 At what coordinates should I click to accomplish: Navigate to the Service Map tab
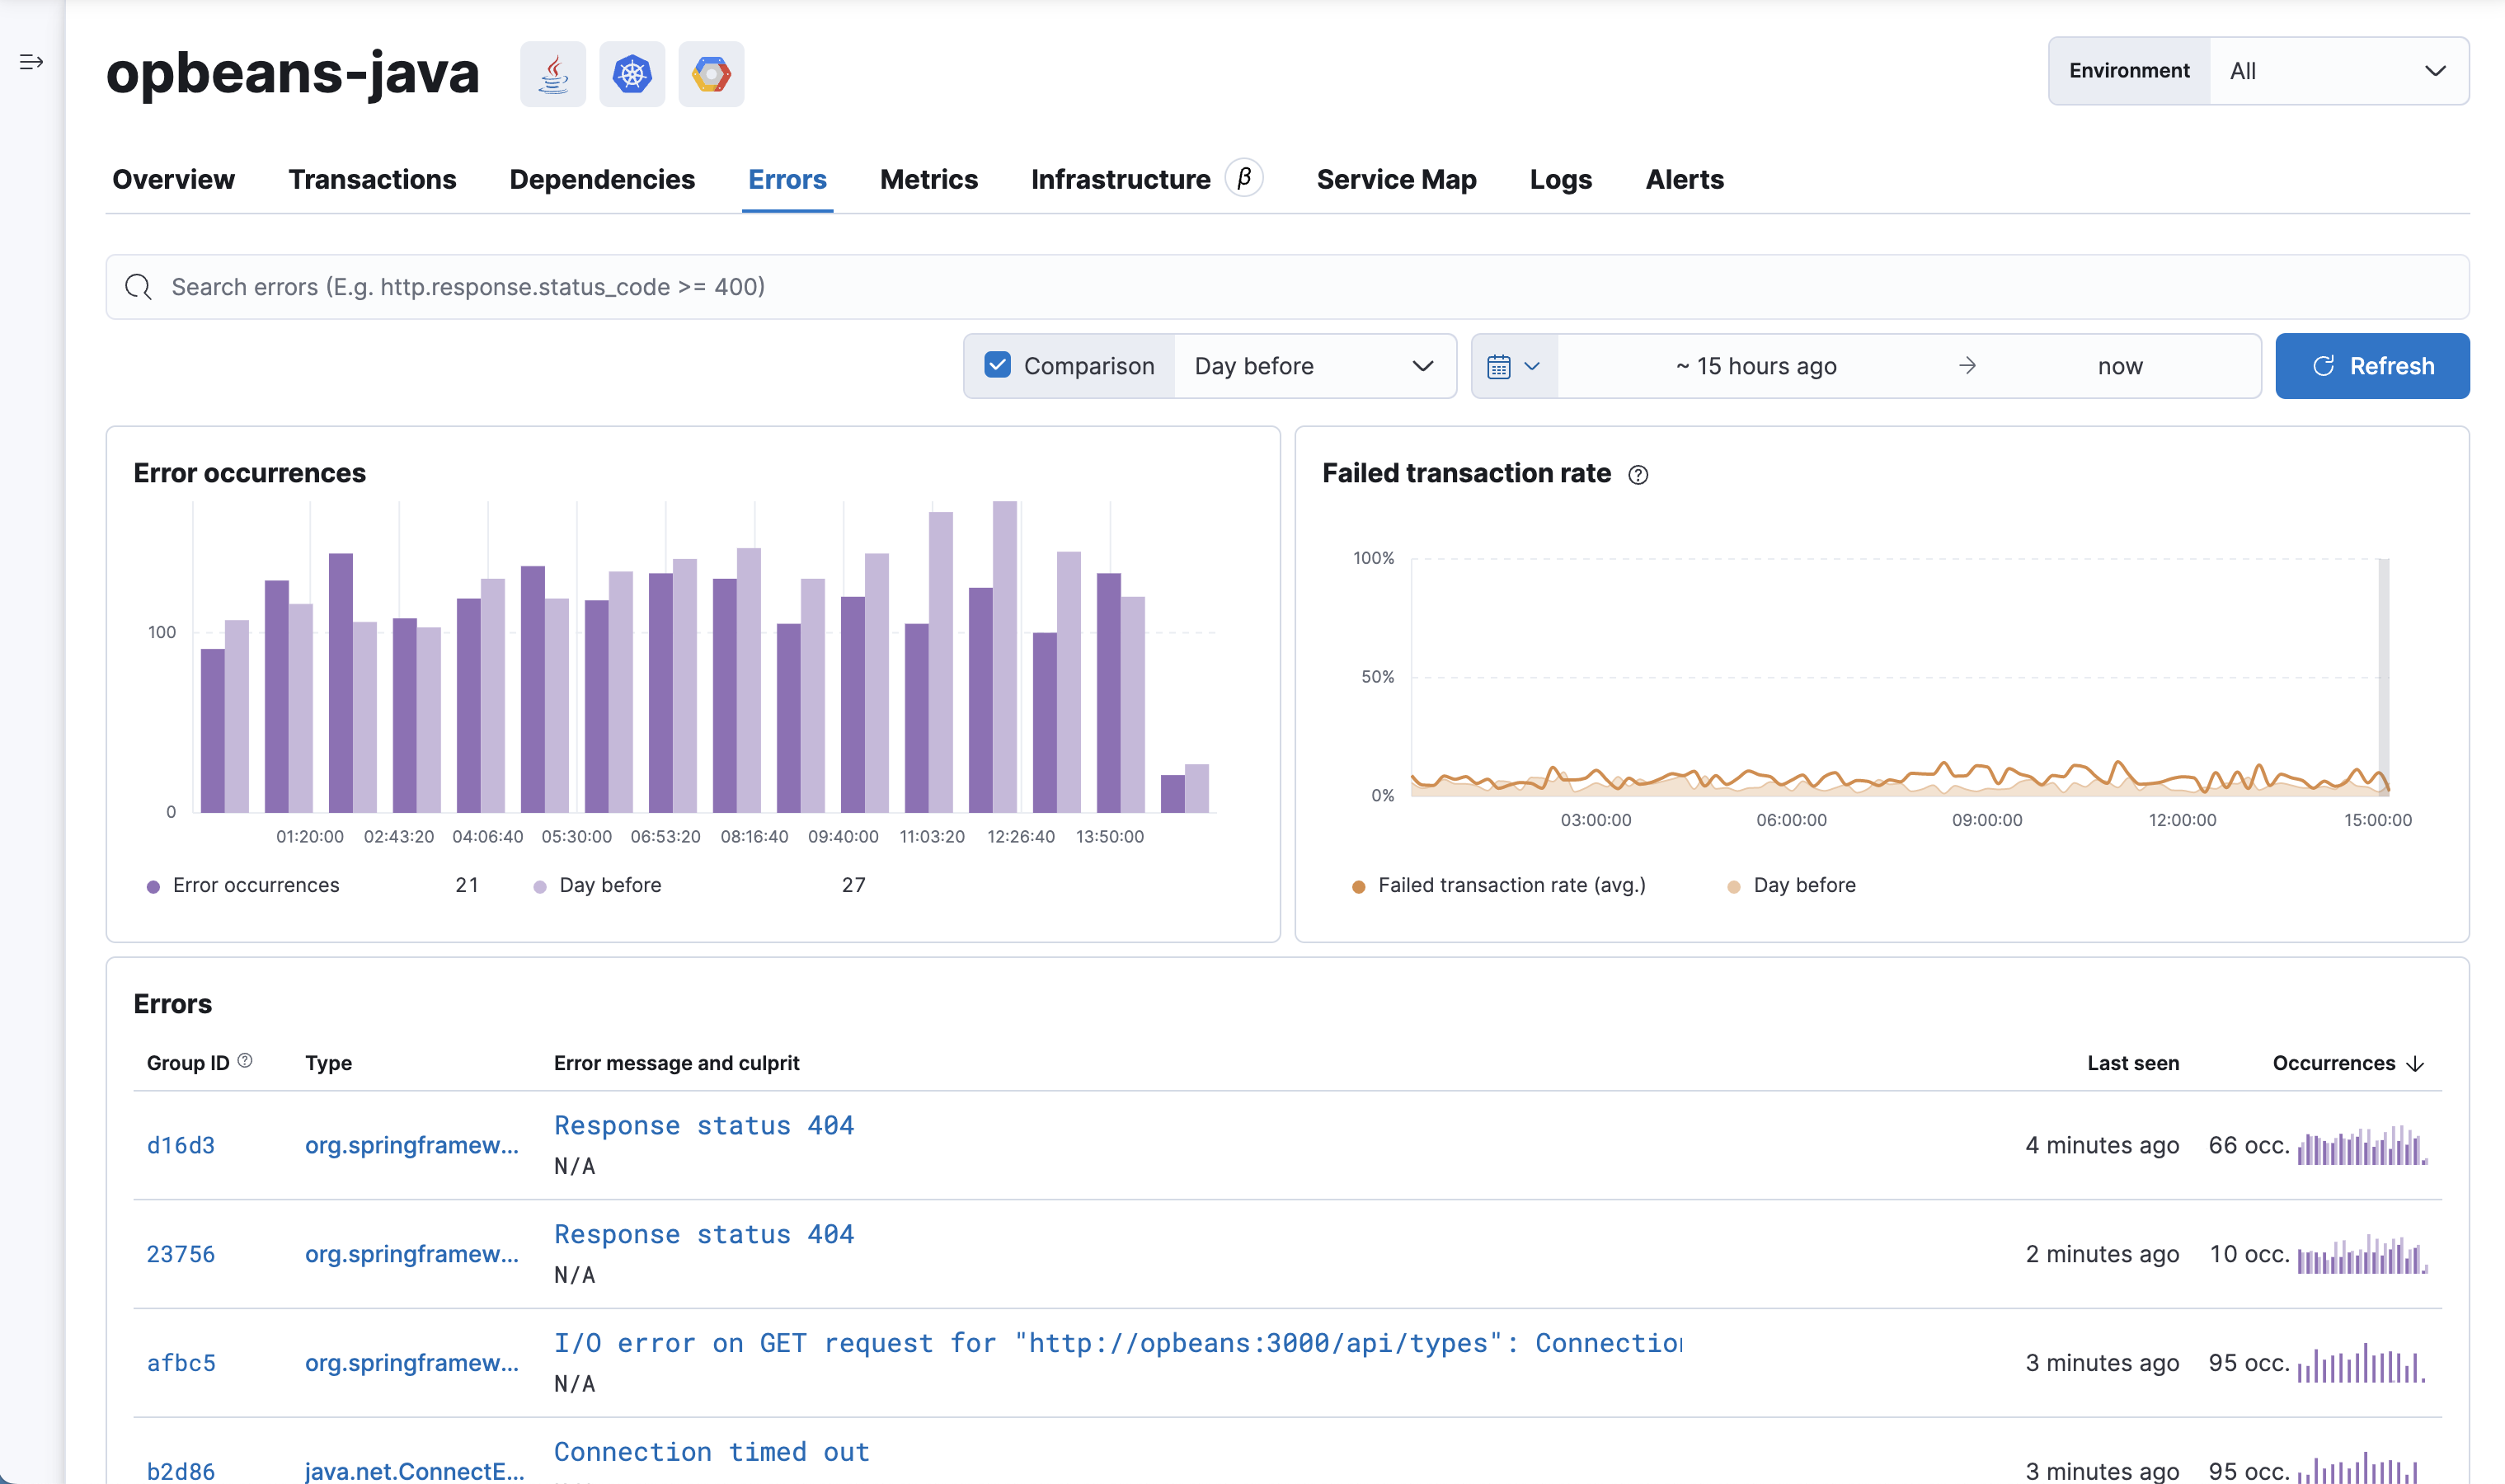coord(1398,178)
